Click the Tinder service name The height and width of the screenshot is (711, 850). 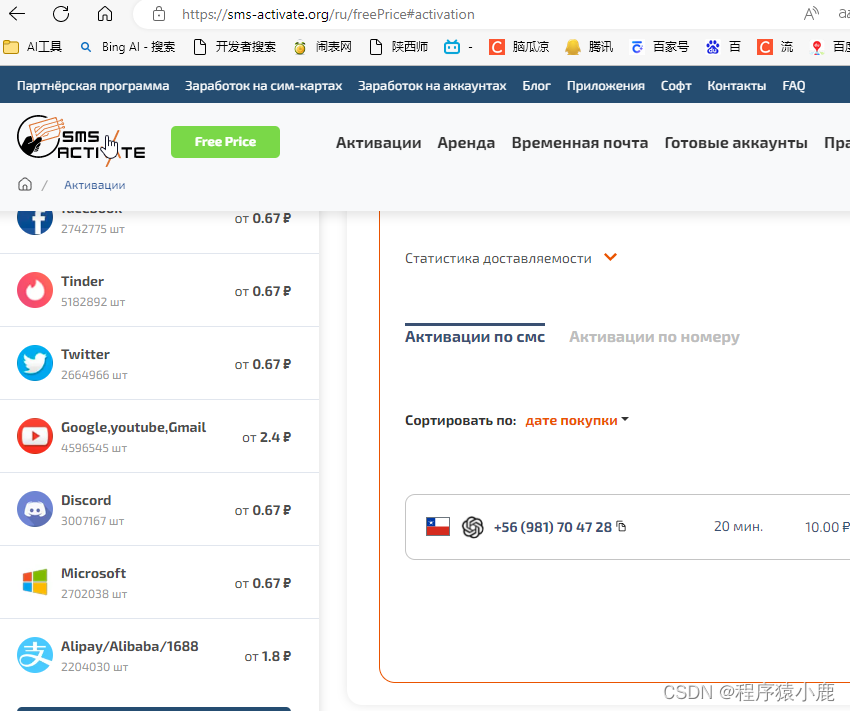click(82, 281)
